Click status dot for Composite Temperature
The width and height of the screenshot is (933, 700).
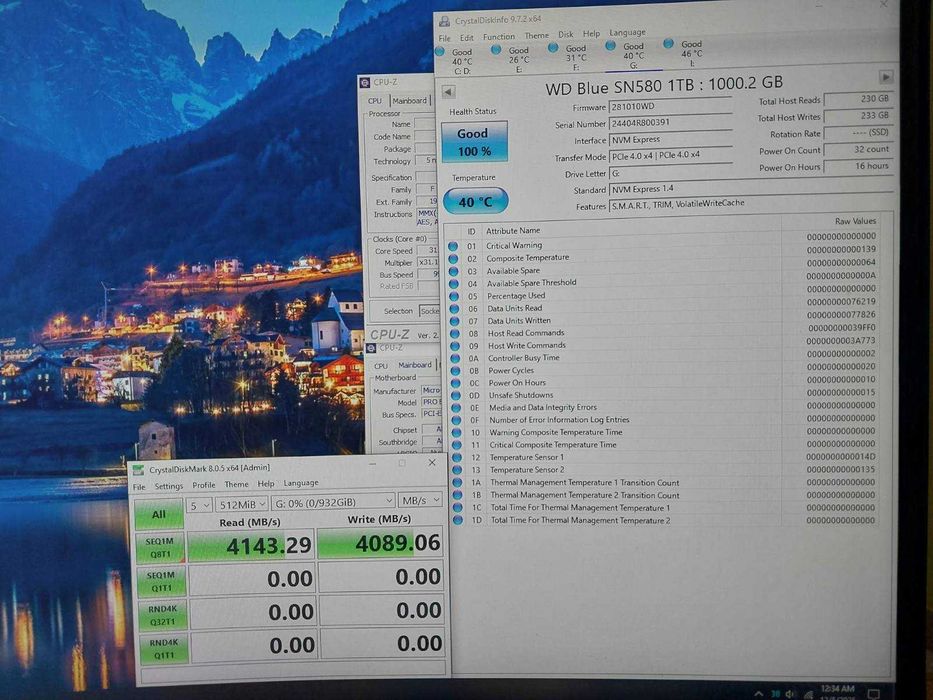click(453, 258)
